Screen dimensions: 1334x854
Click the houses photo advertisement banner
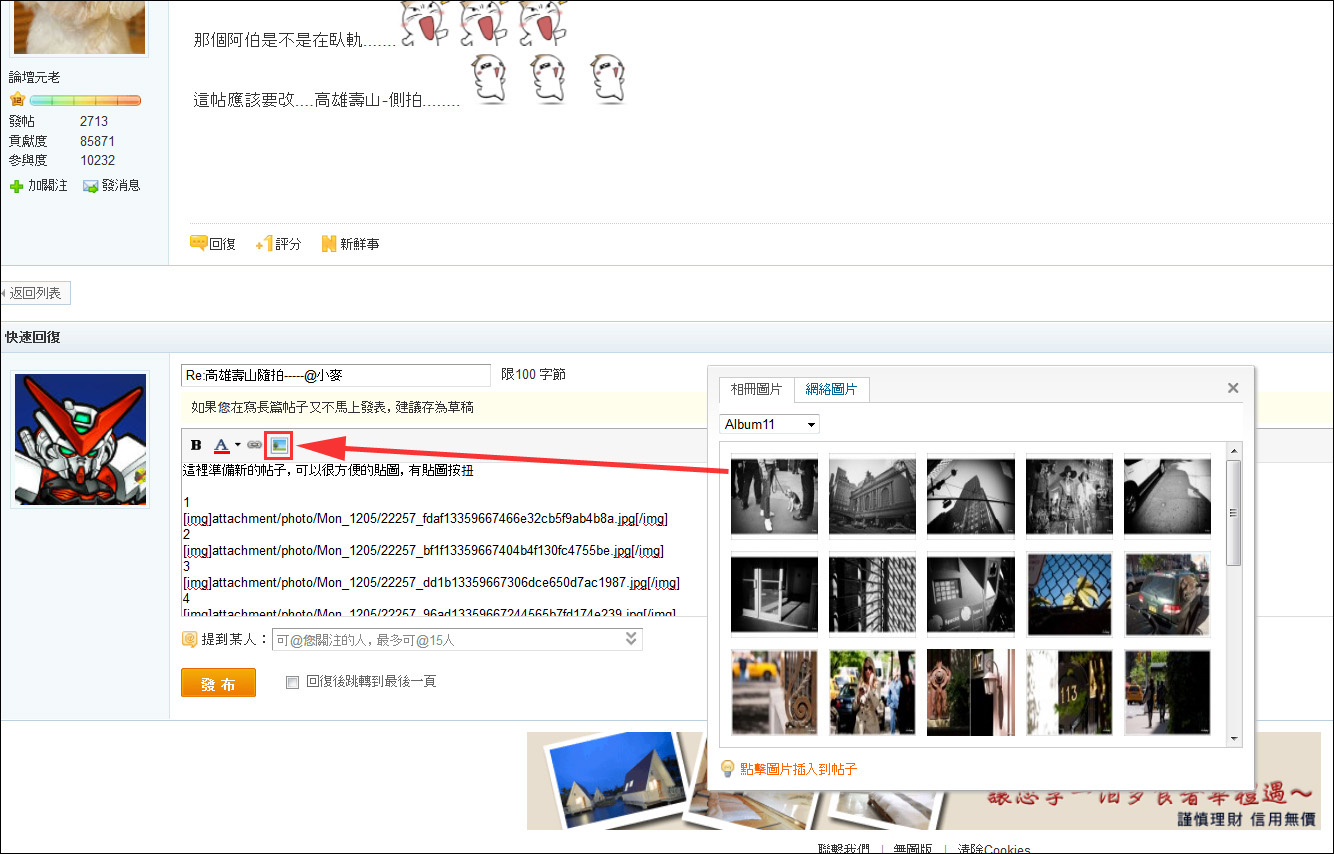[923, 781]
